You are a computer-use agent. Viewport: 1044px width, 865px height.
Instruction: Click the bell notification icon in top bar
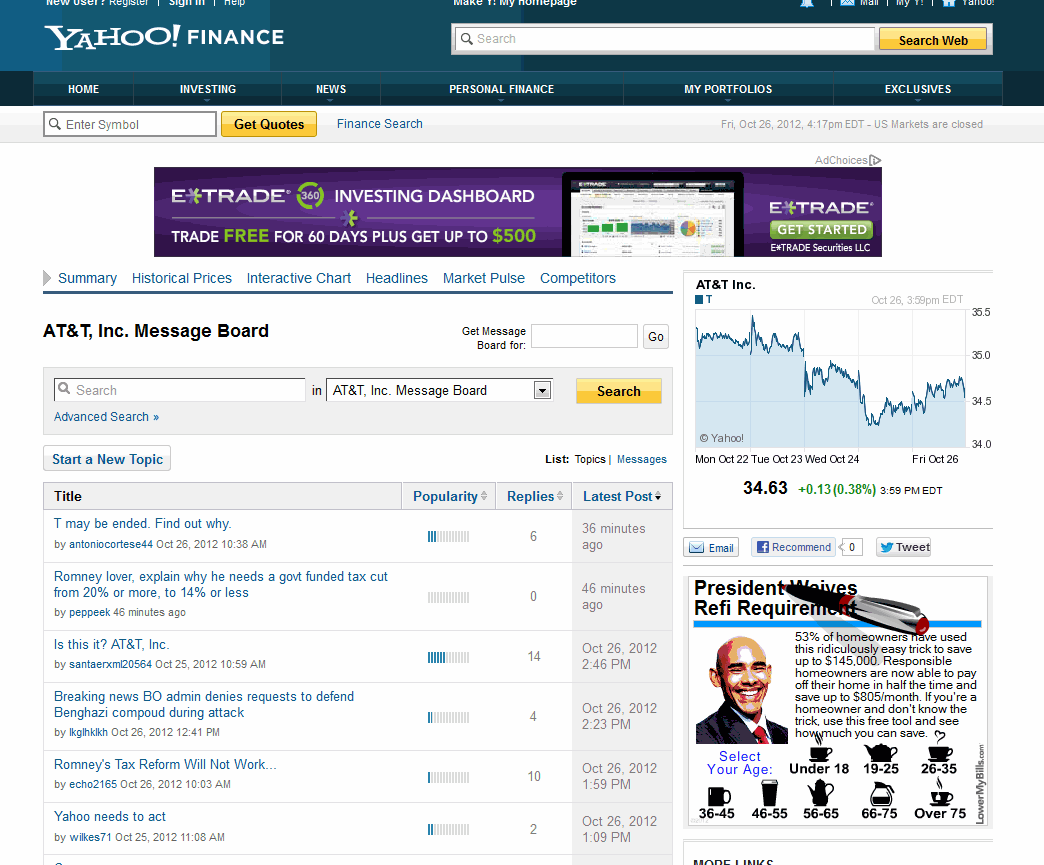[x=807, y=3]
